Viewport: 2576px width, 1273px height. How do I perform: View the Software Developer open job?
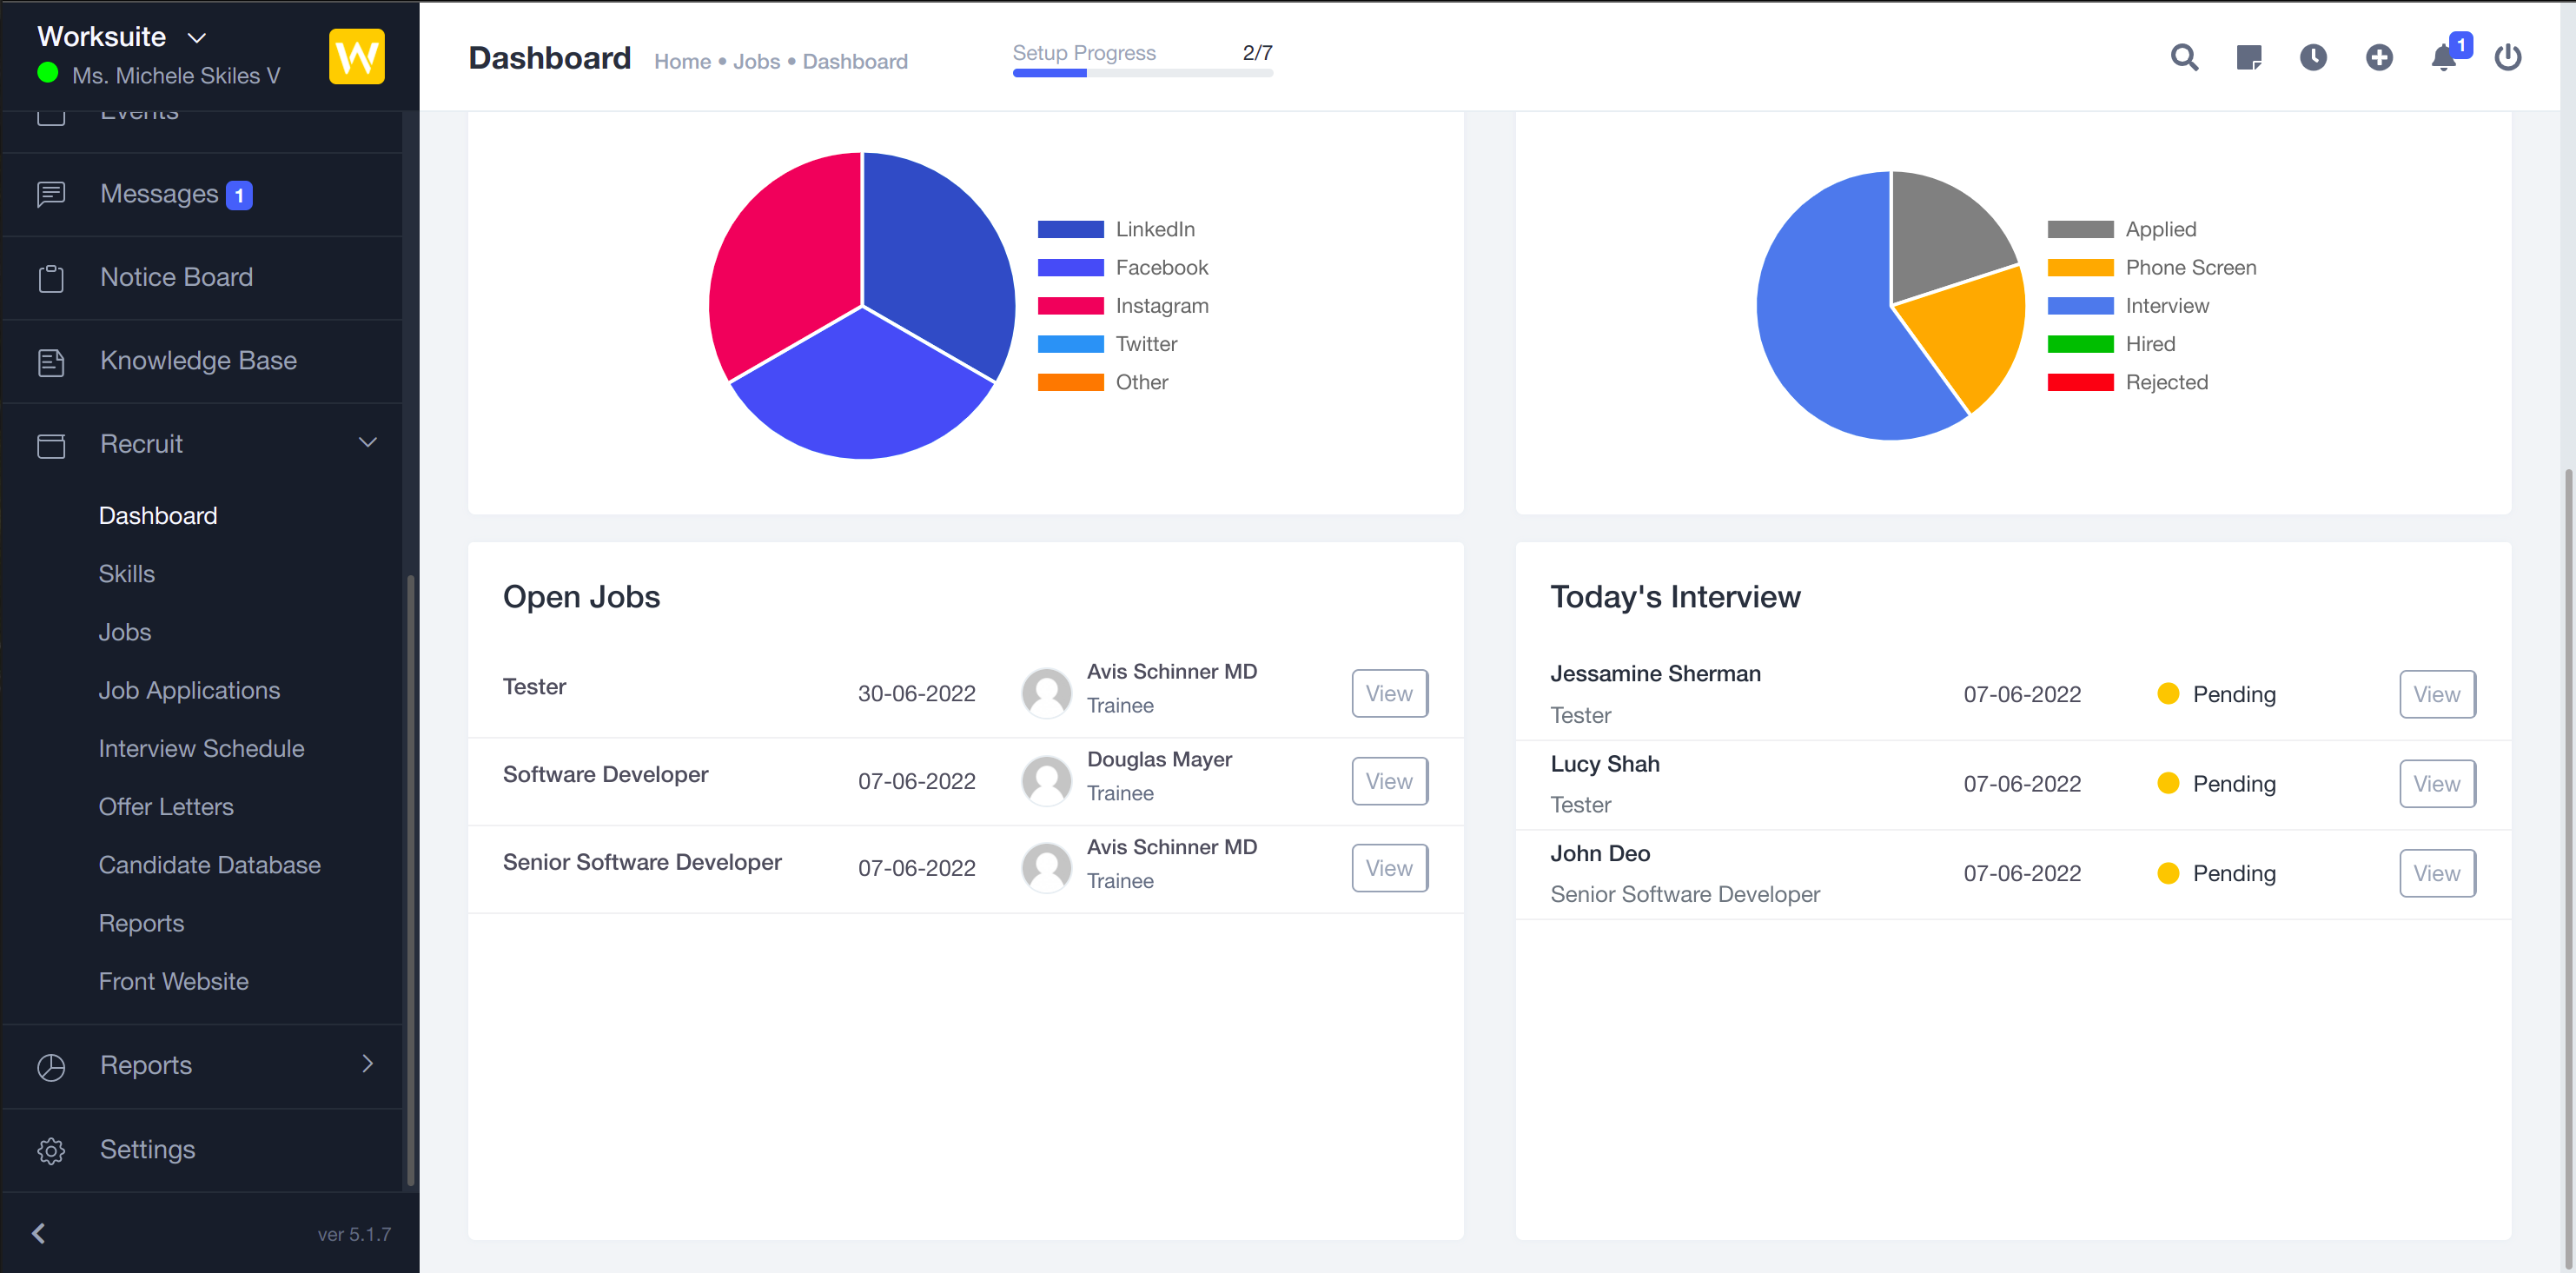pyautogui.click(x=1389, y=781)
